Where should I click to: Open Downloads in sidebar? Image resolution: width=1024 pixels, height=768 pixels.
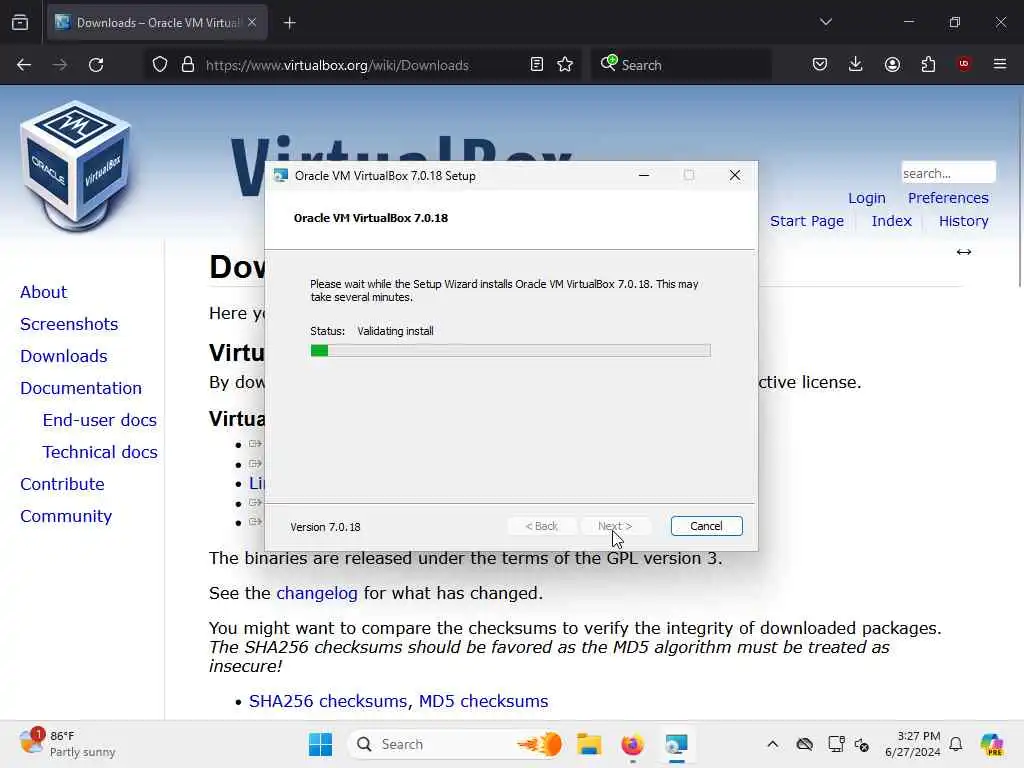(x=63, y=356)
